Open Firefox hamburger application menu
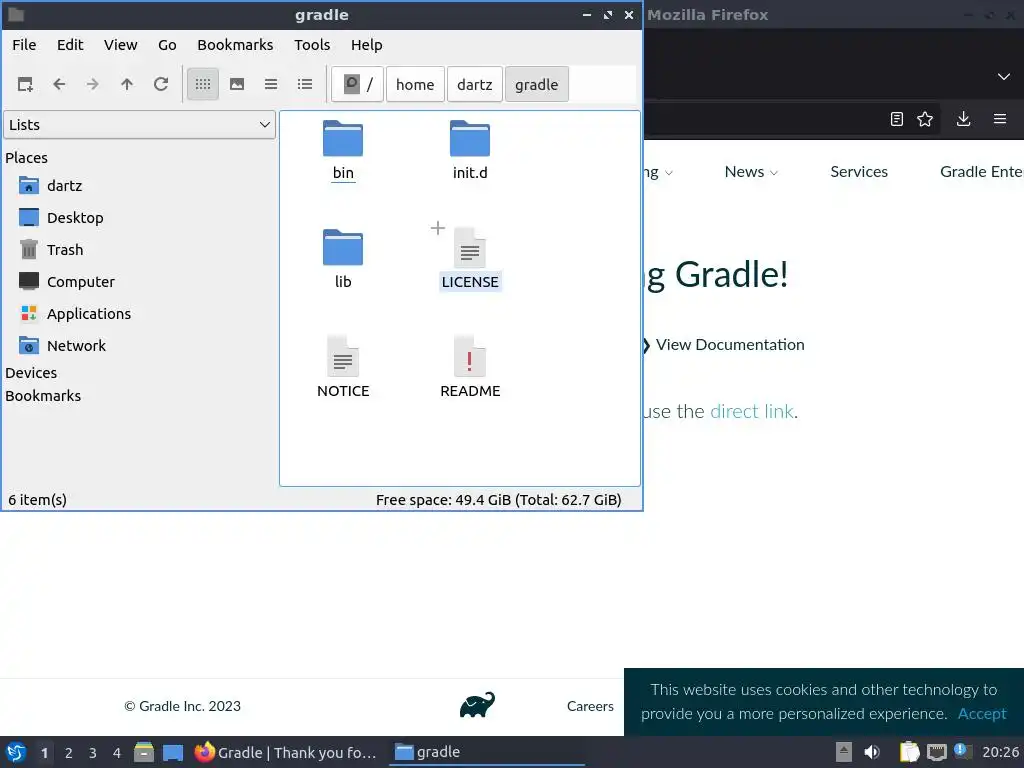 (x=1000, y=119)
